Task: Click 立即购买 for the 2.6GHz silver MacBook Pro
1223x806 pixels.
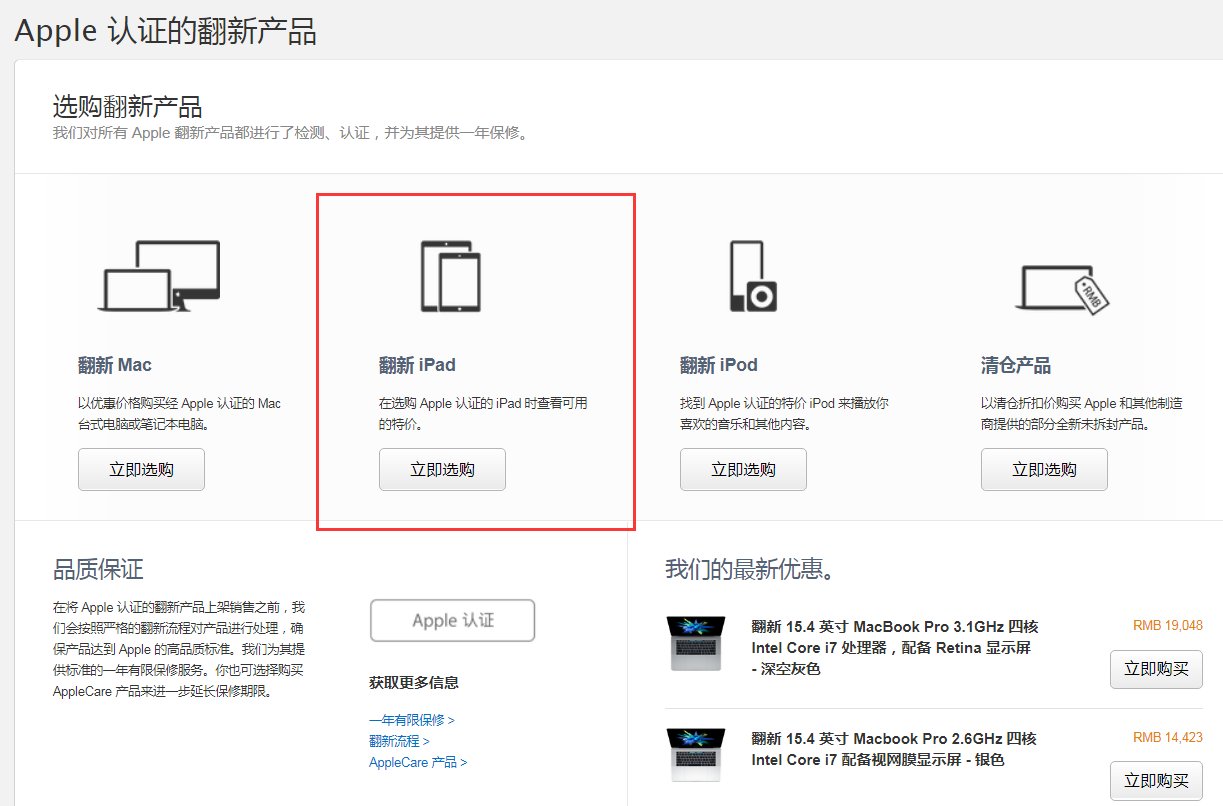Action: coord(1156,780)
